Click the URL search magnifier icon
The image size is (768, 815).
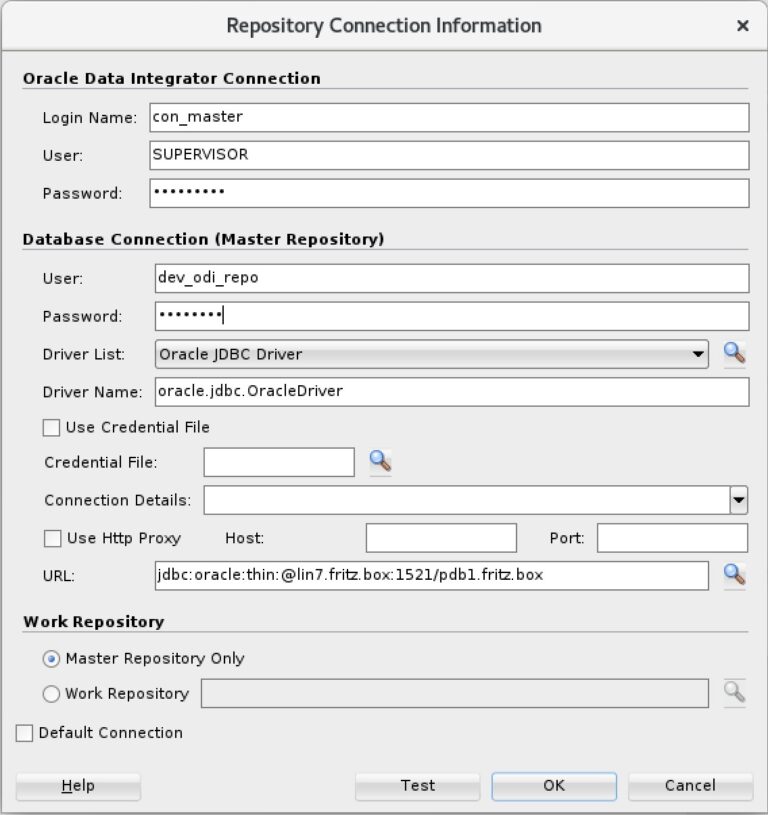[x=734, y=575]
